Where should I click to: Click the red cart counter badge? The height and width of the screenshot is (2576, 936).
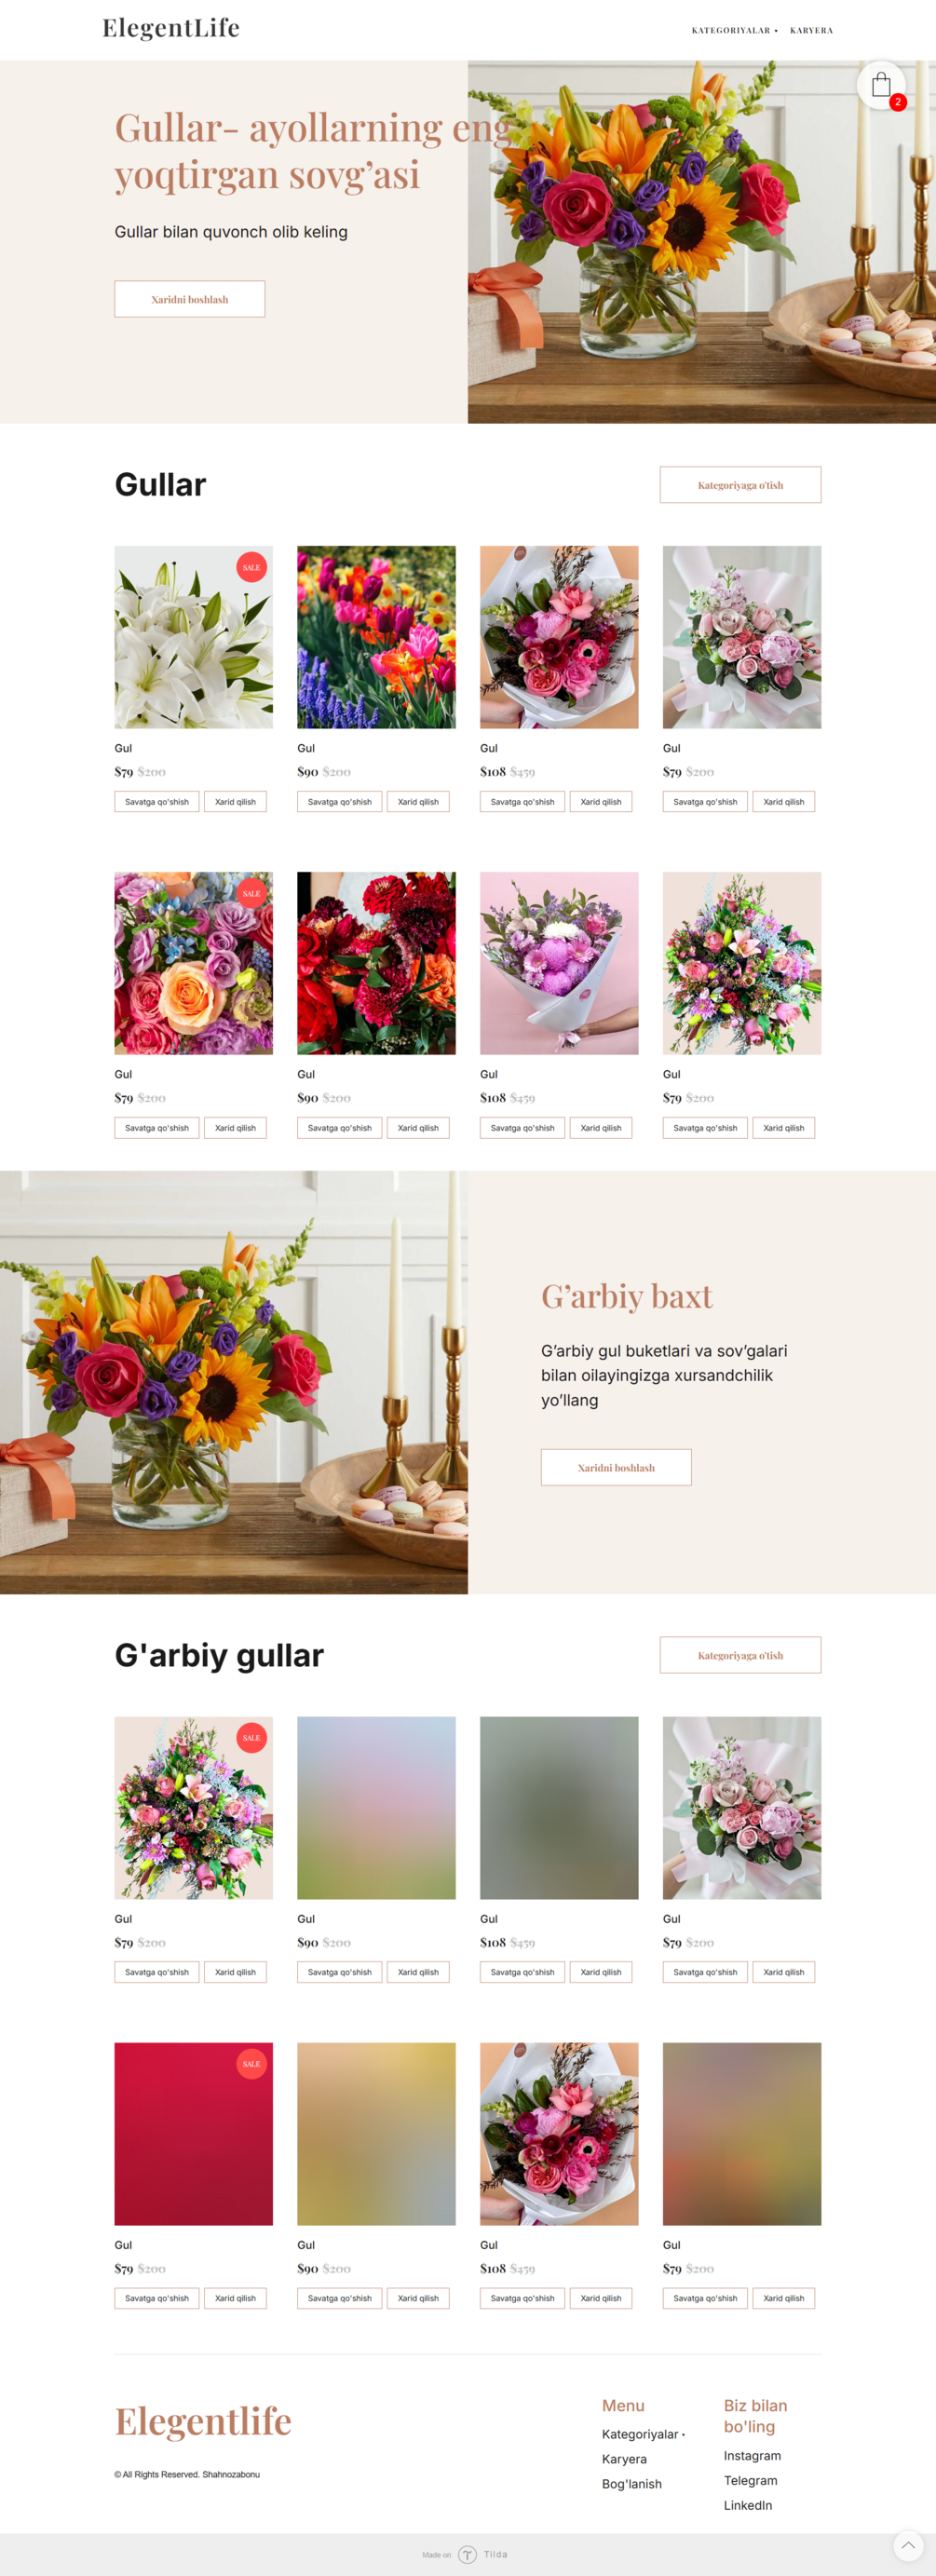click(x=898, y=102)
